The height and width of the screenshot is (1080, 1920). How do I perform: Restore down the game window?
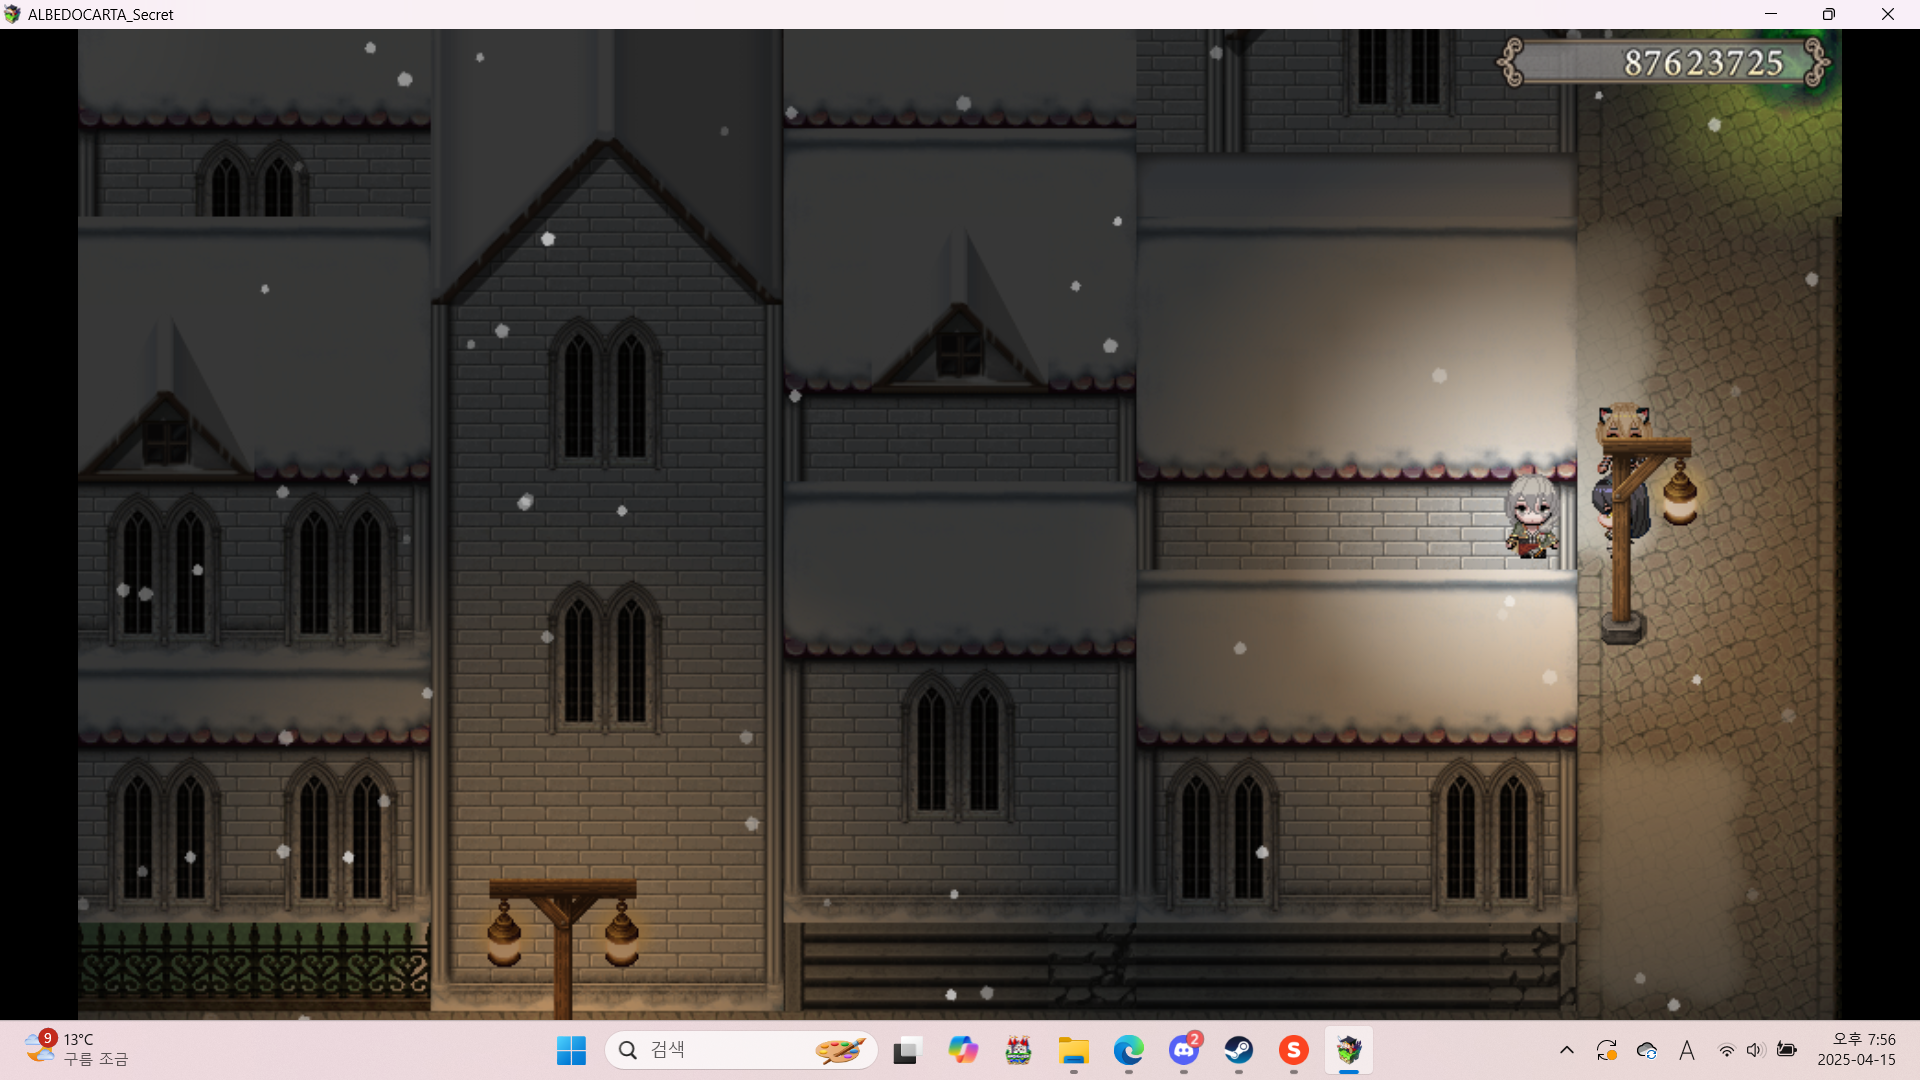coord(1829,14)
